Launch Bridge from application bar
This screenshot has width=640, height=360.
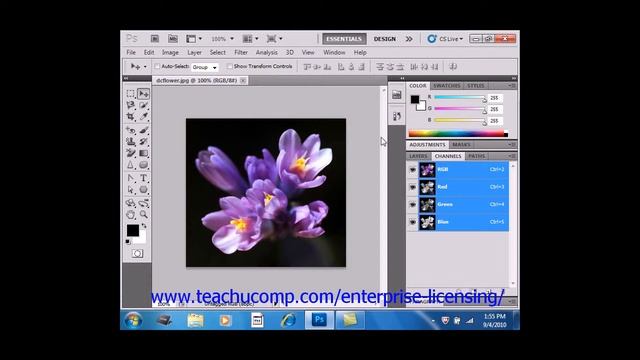point(155,39)
